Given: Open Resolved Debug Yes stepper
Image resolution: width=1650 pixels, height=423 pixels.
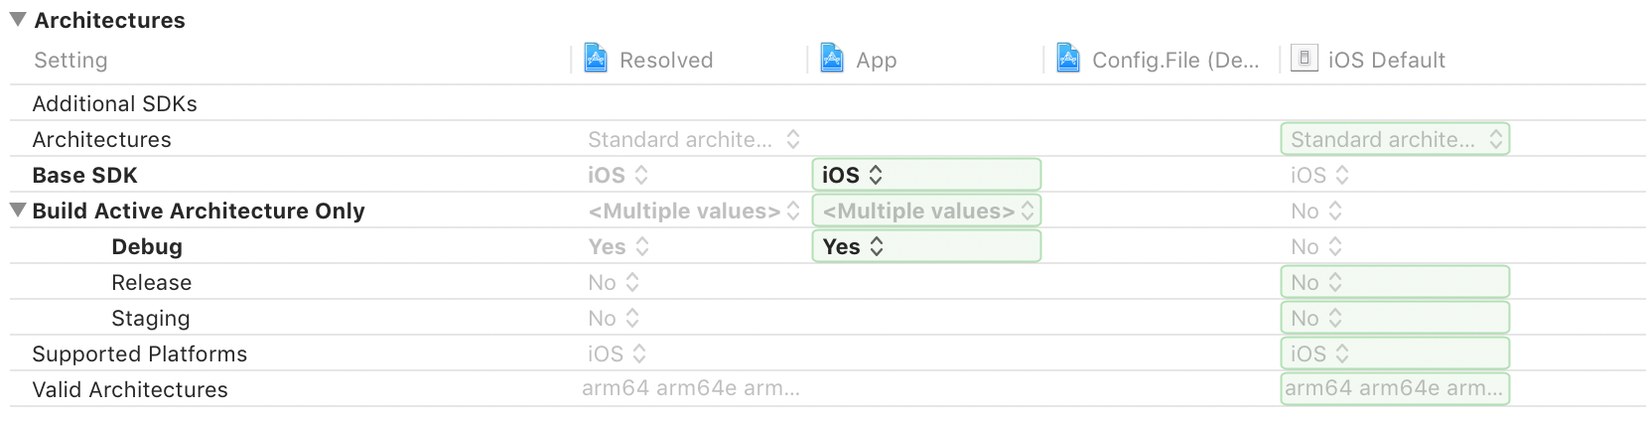Looking at the screenshot, I should [642, 247].
